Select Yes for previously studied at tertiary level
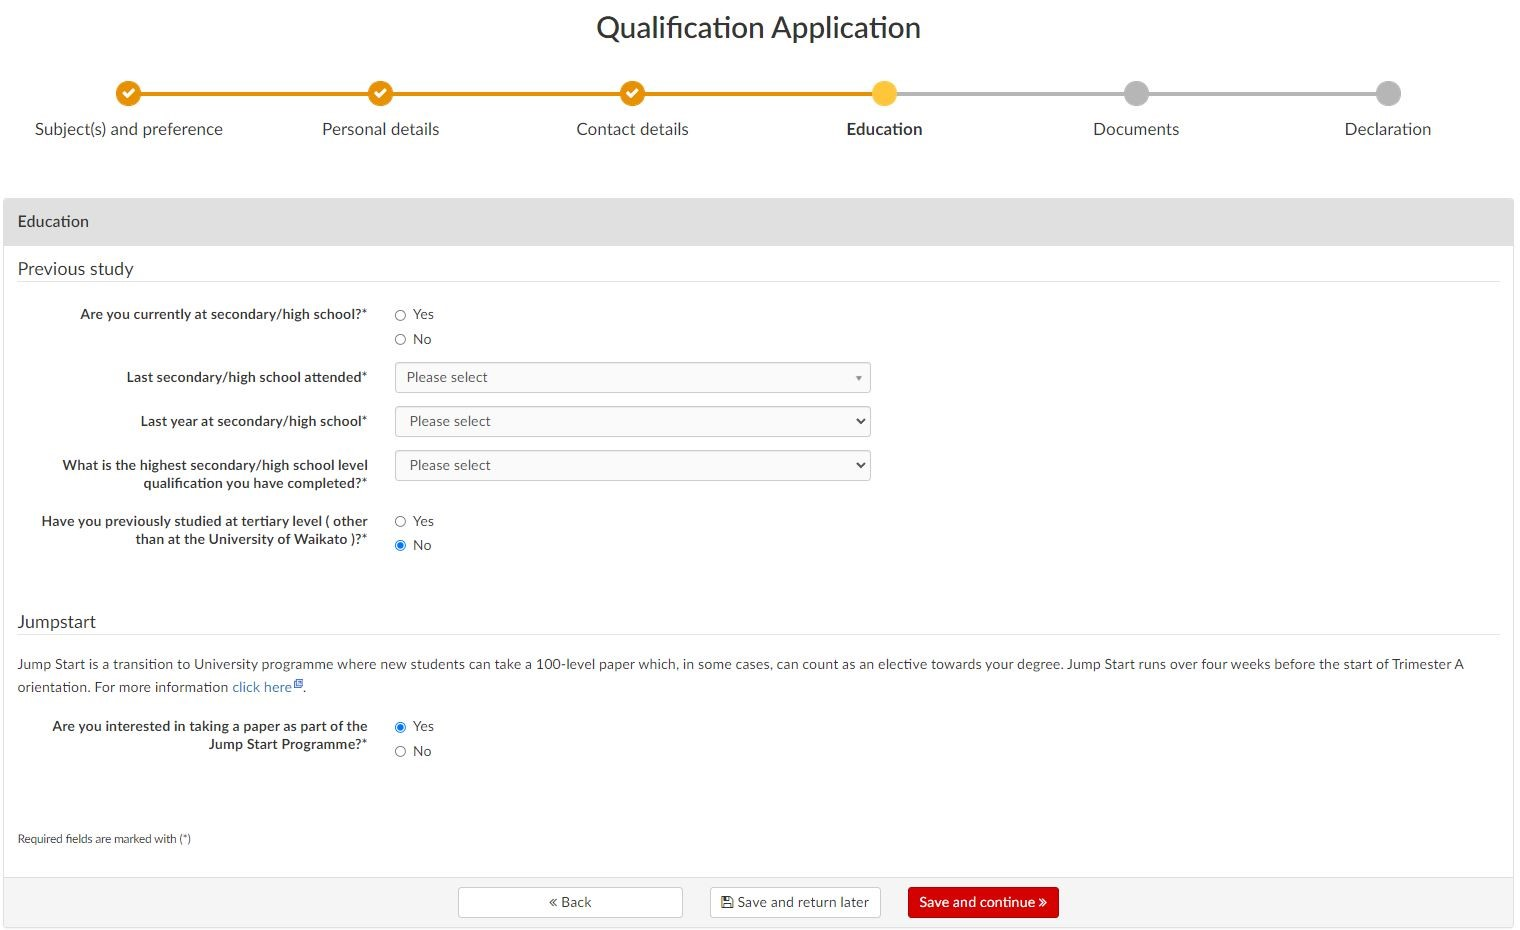1520x930 pixels. [400, 522]
